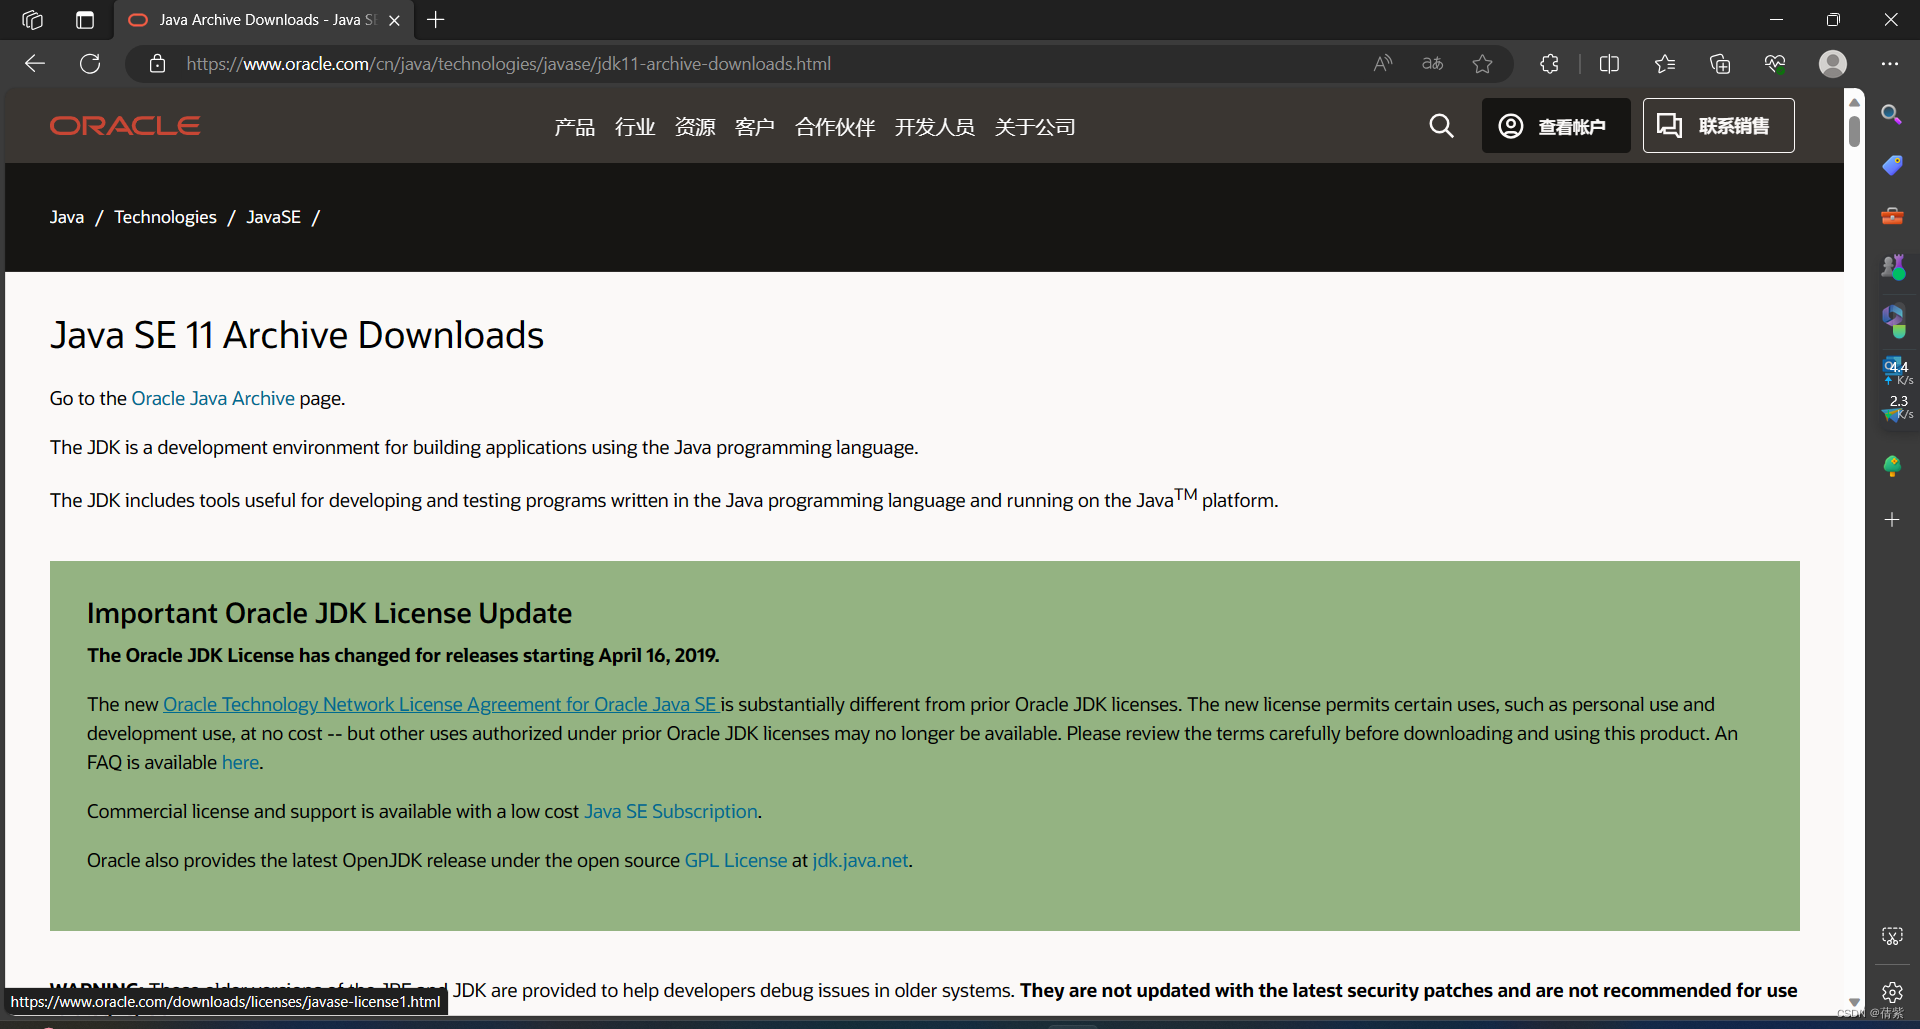
Task: Open the sidebar settings gear
Action: pos(1892,992)
